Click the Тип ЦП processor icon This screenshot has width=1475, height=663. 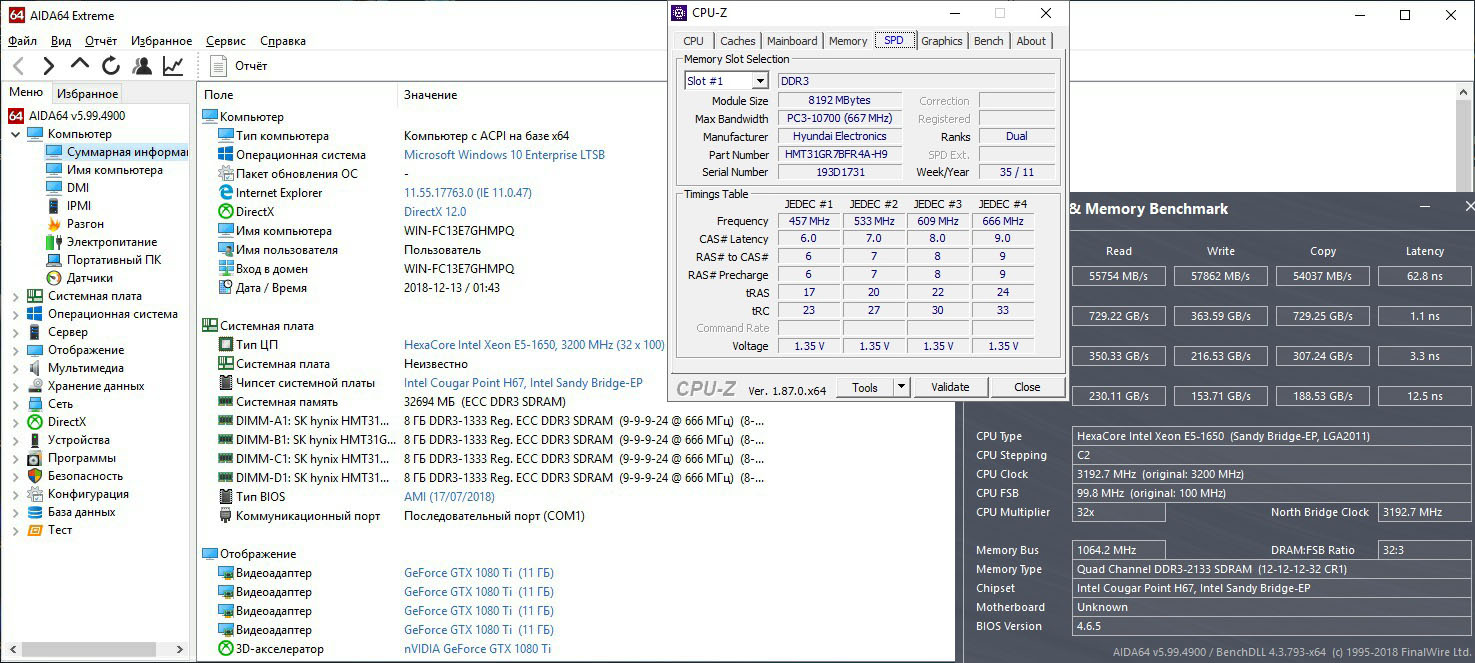coord(226,345)
